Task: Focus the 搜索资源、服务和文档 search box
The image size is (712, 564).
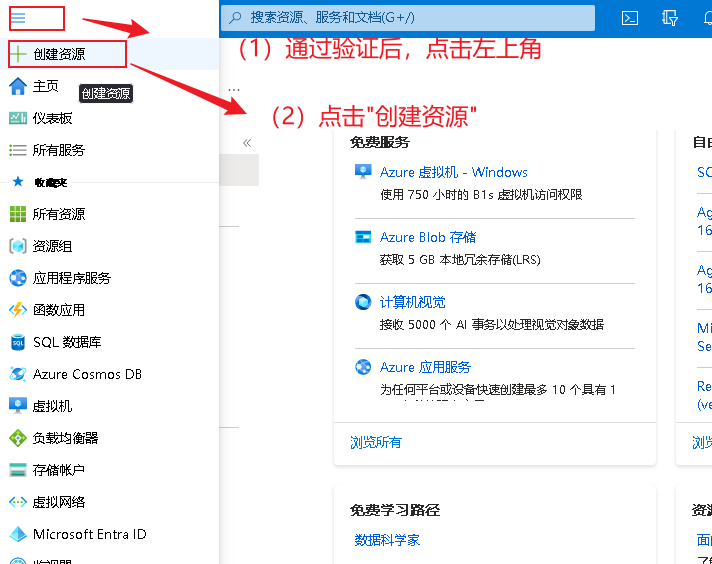Action: tap(408, 18)
